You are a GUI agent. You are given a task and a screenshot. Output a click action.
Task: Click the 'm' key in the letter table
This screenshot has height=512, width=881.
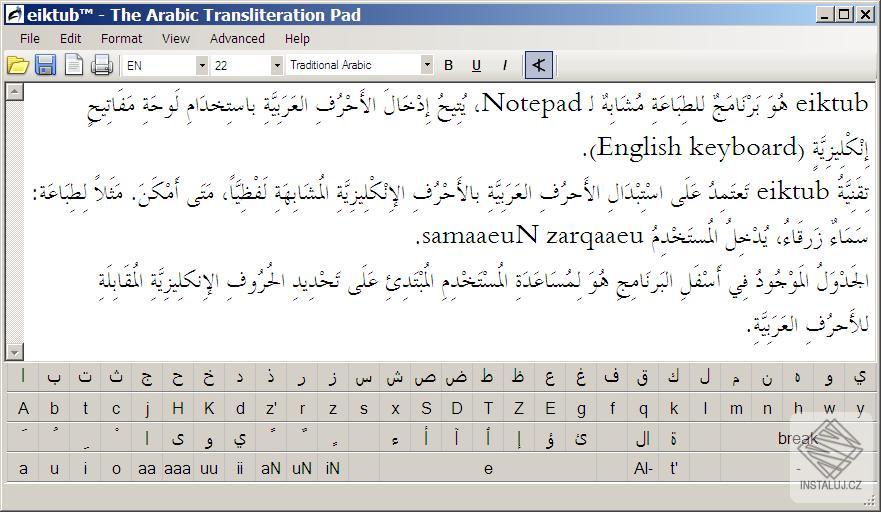click(x=735, y=408)
